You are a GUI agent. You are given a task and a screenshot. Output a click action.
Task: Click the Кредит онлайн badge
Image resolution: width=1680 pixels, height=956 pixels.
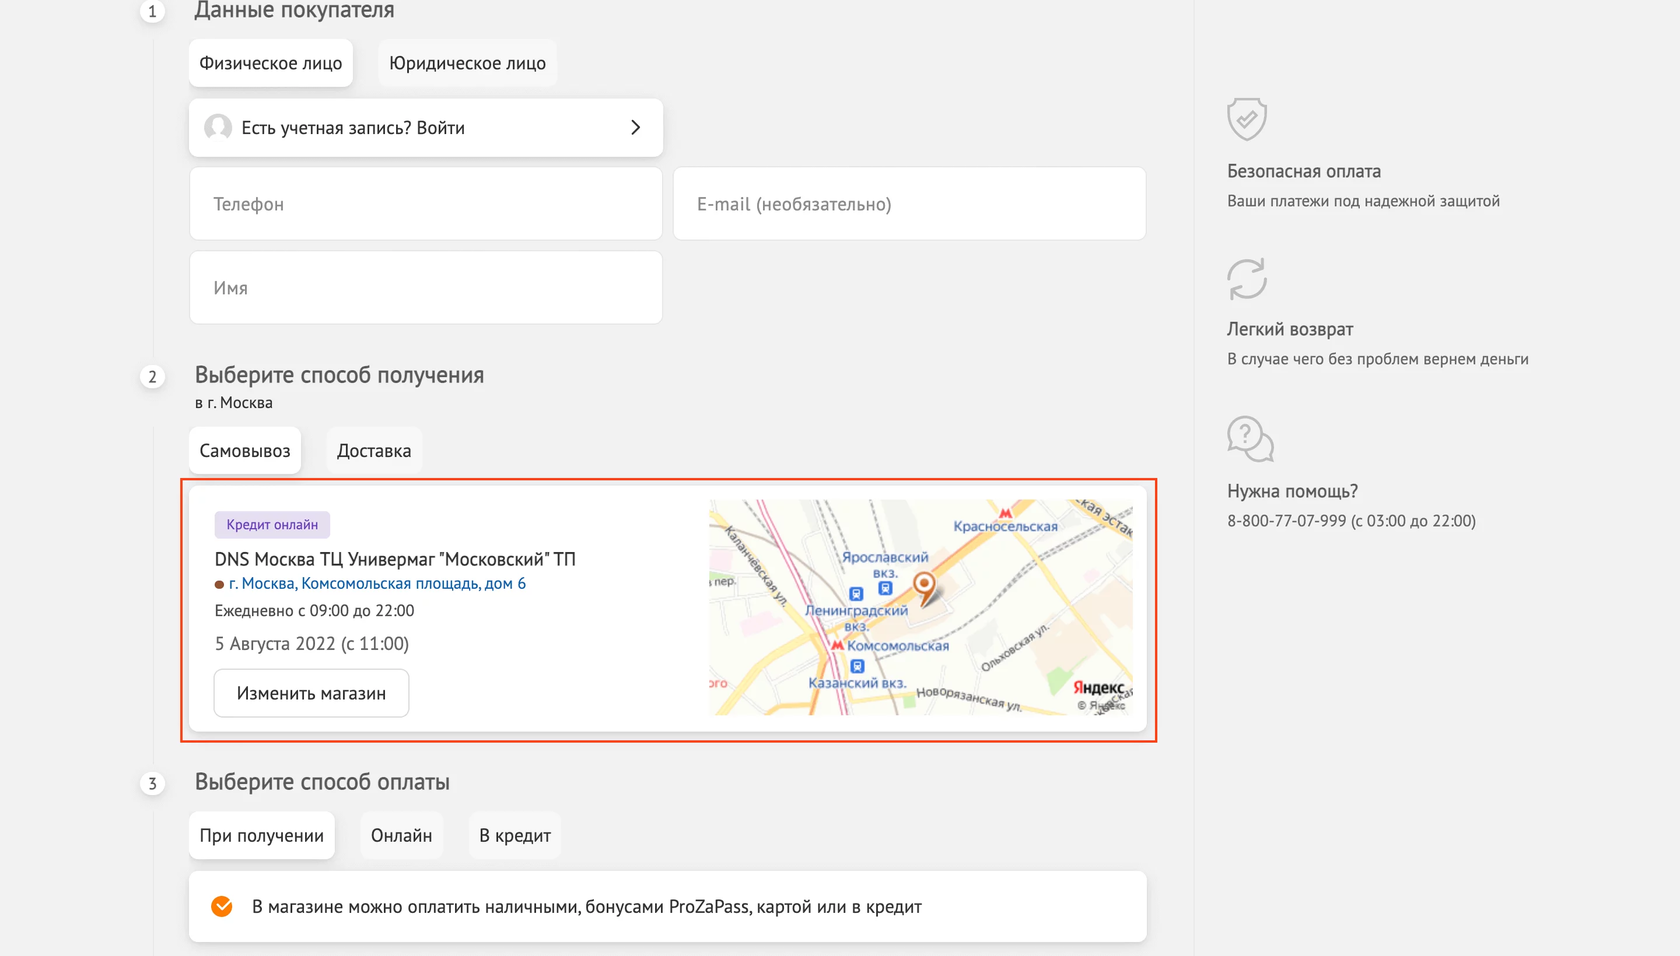point(272,525)
